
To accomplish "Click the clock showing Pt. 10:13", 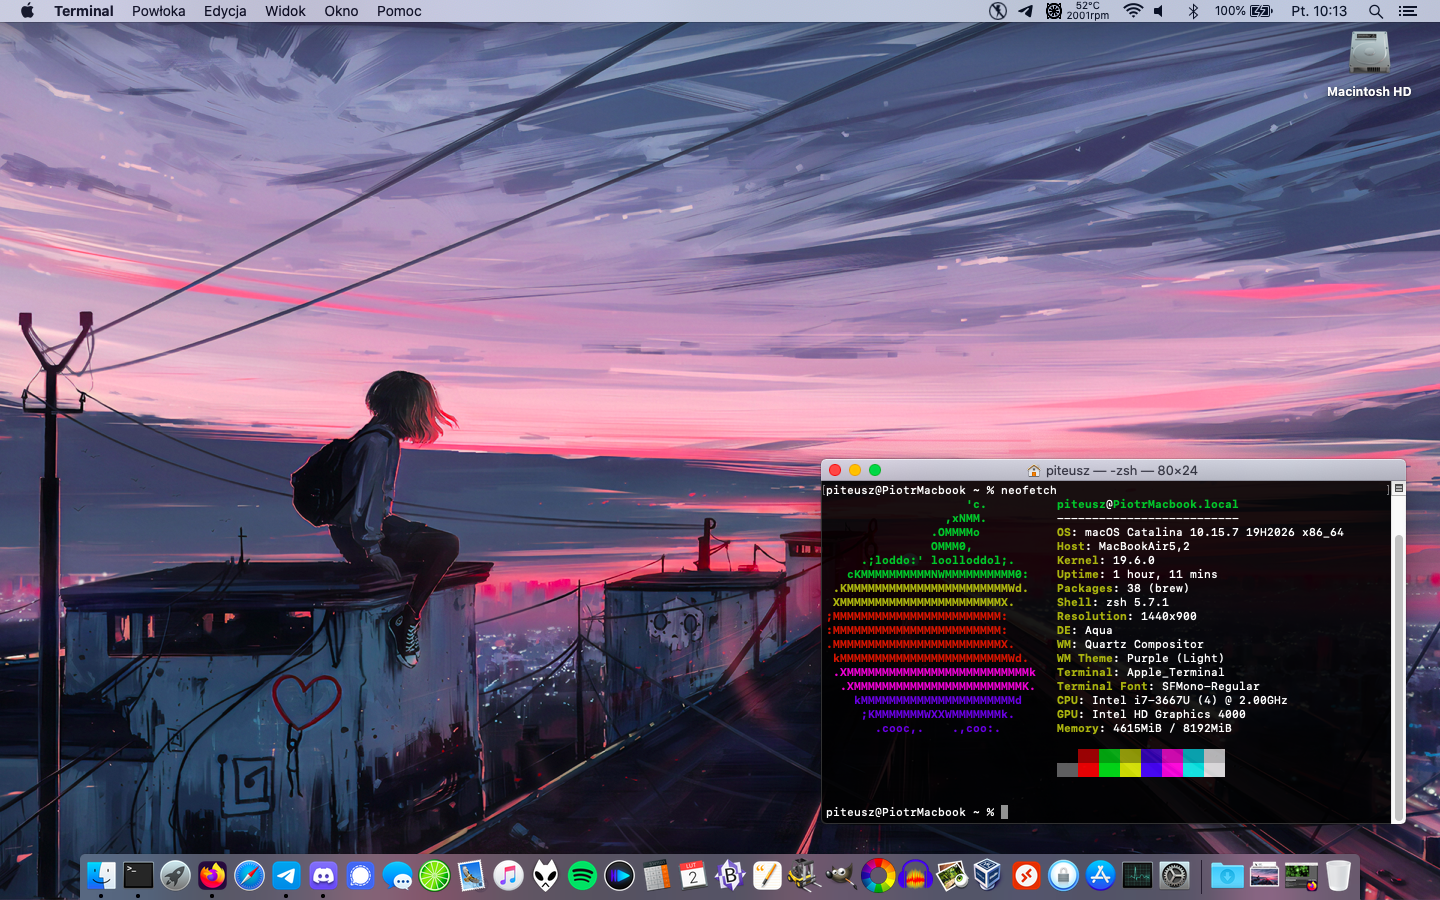I will [x=1319, y=11].
